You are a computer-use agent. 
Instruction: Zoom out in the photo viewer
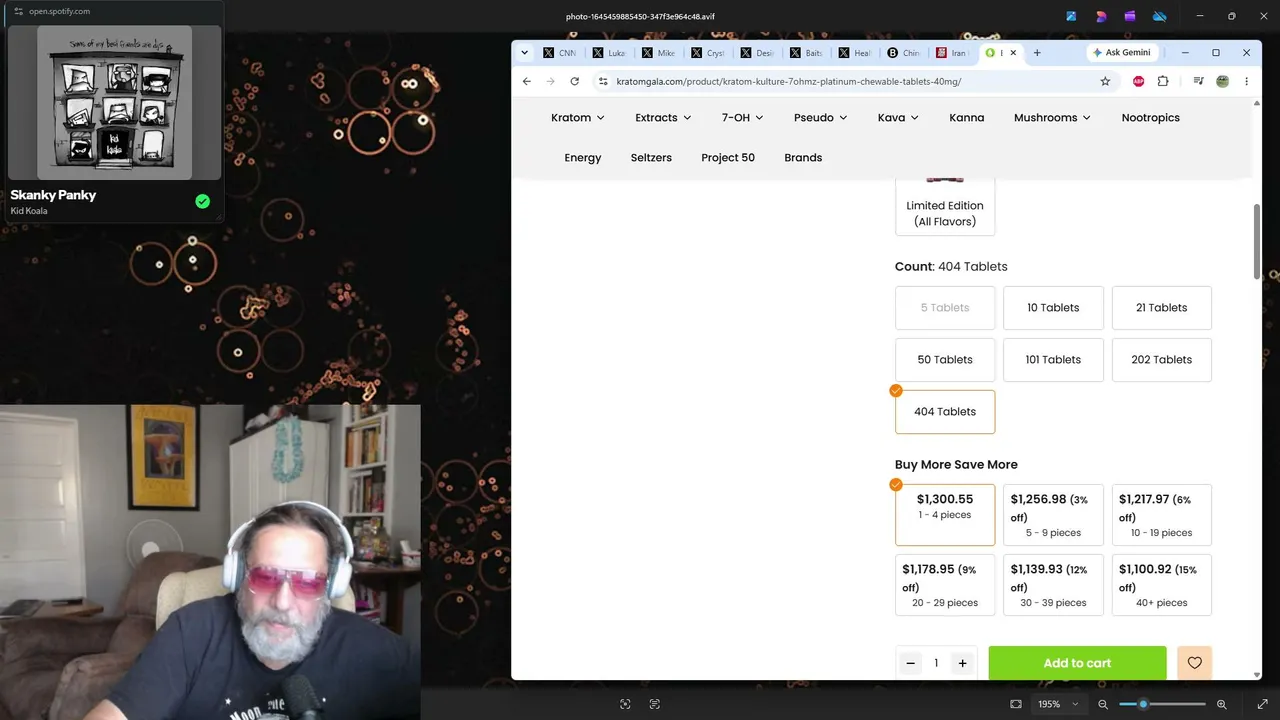tap(1103, 704)
